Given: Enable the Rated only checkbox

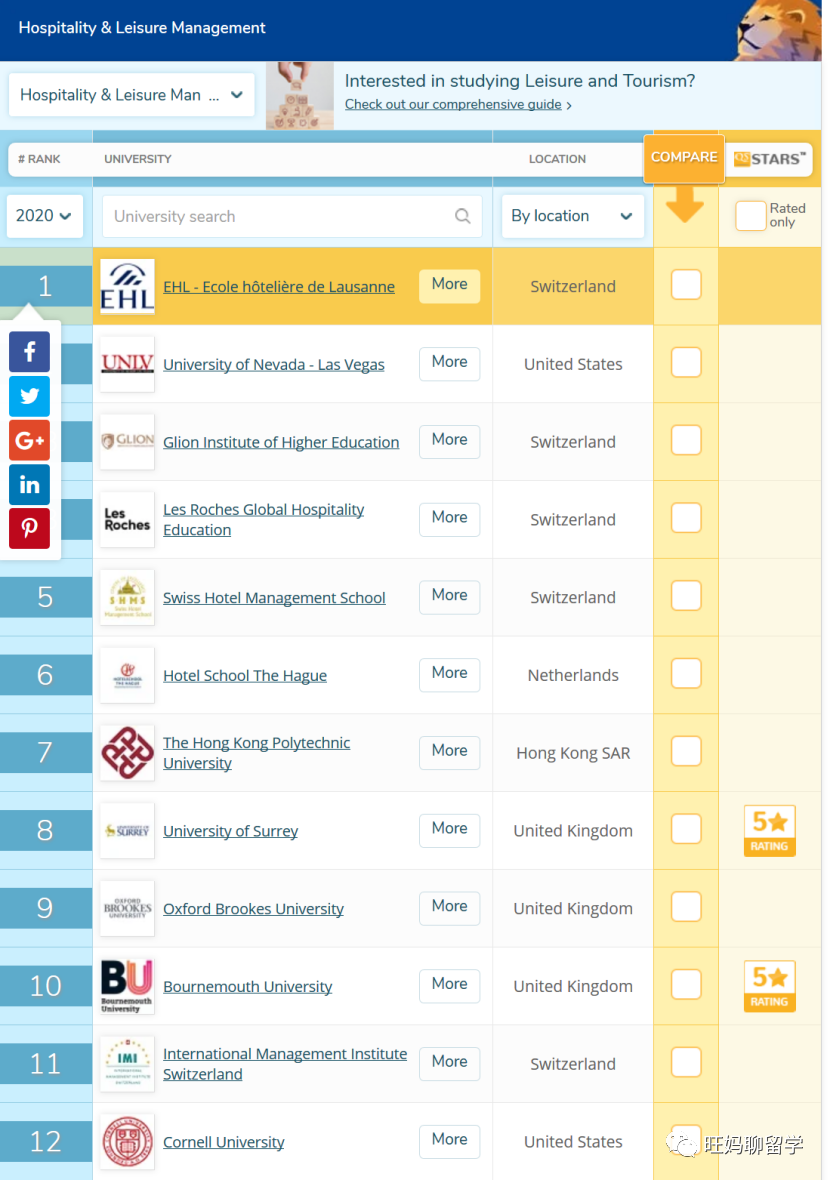Looking at the screenshot, I should [750, 215].
